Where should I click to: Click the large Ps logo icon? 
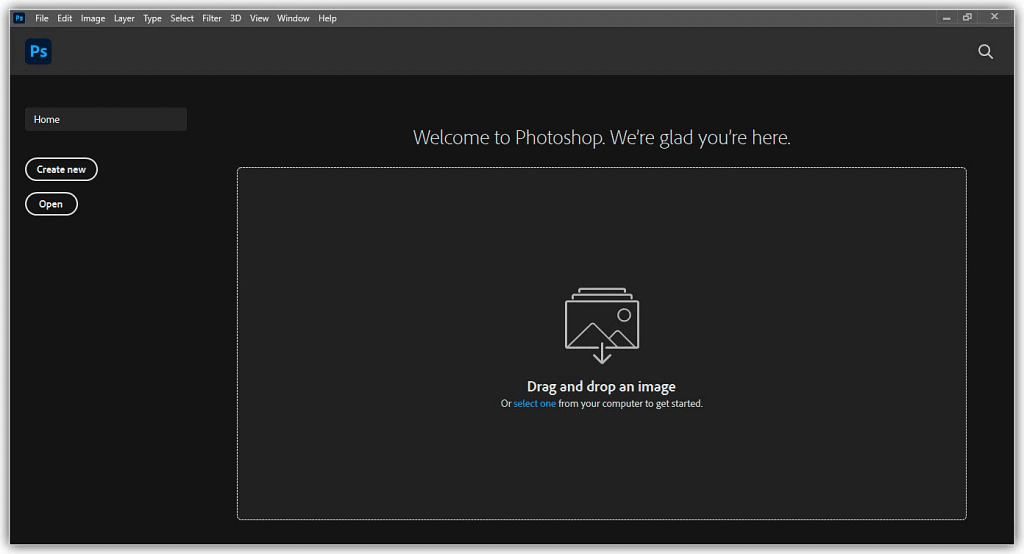38,52
